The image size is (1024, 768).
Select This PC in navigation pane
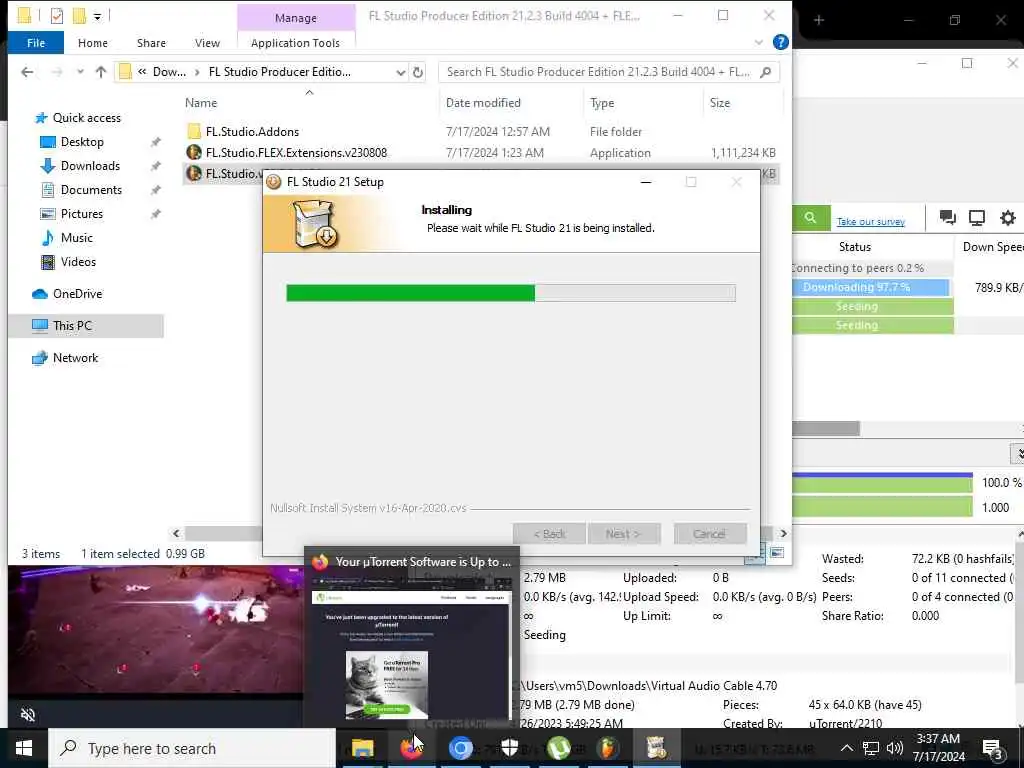pyautogui.click(x=72, y=326)
